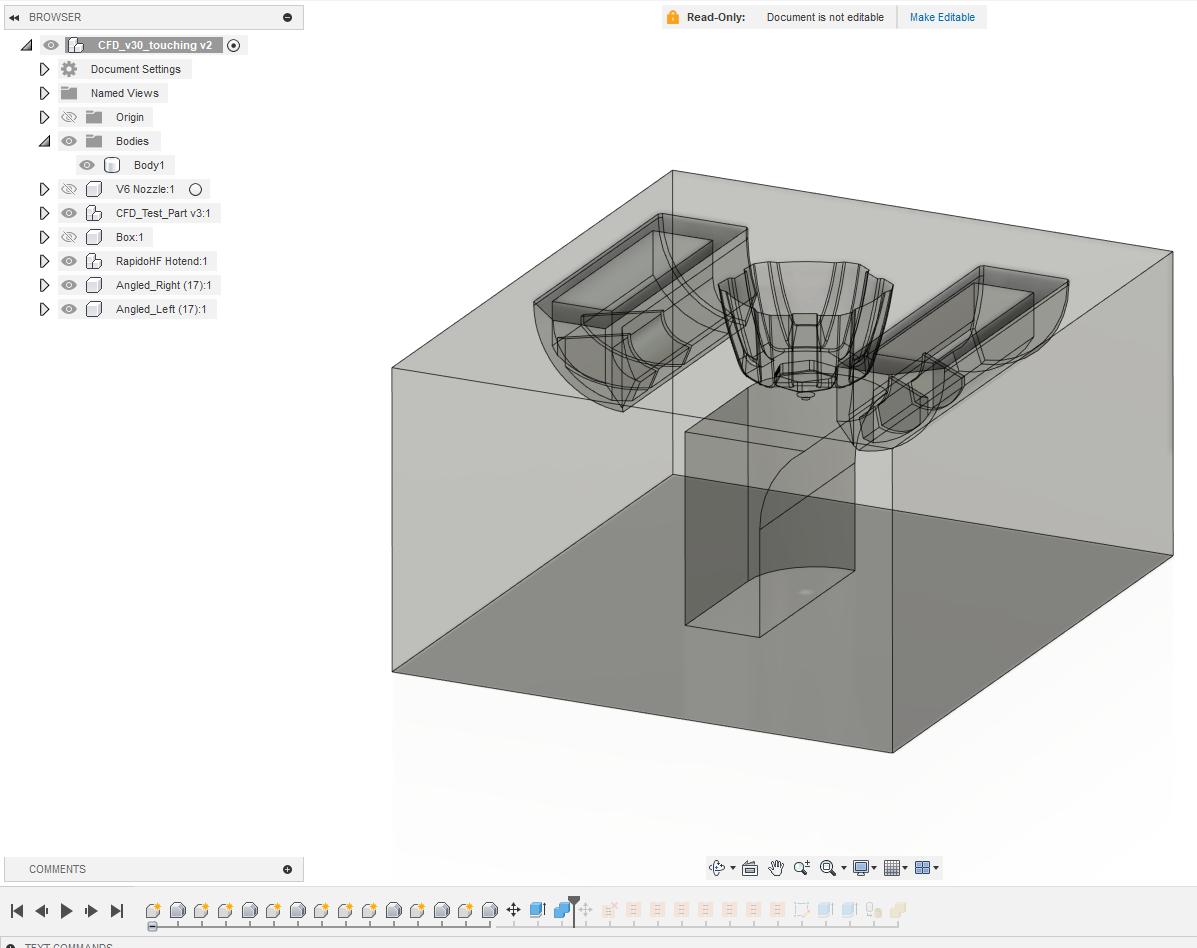Open Display Settings monitor icon
This screenshot has width=1197, height=948.
[x=860, y=868]
